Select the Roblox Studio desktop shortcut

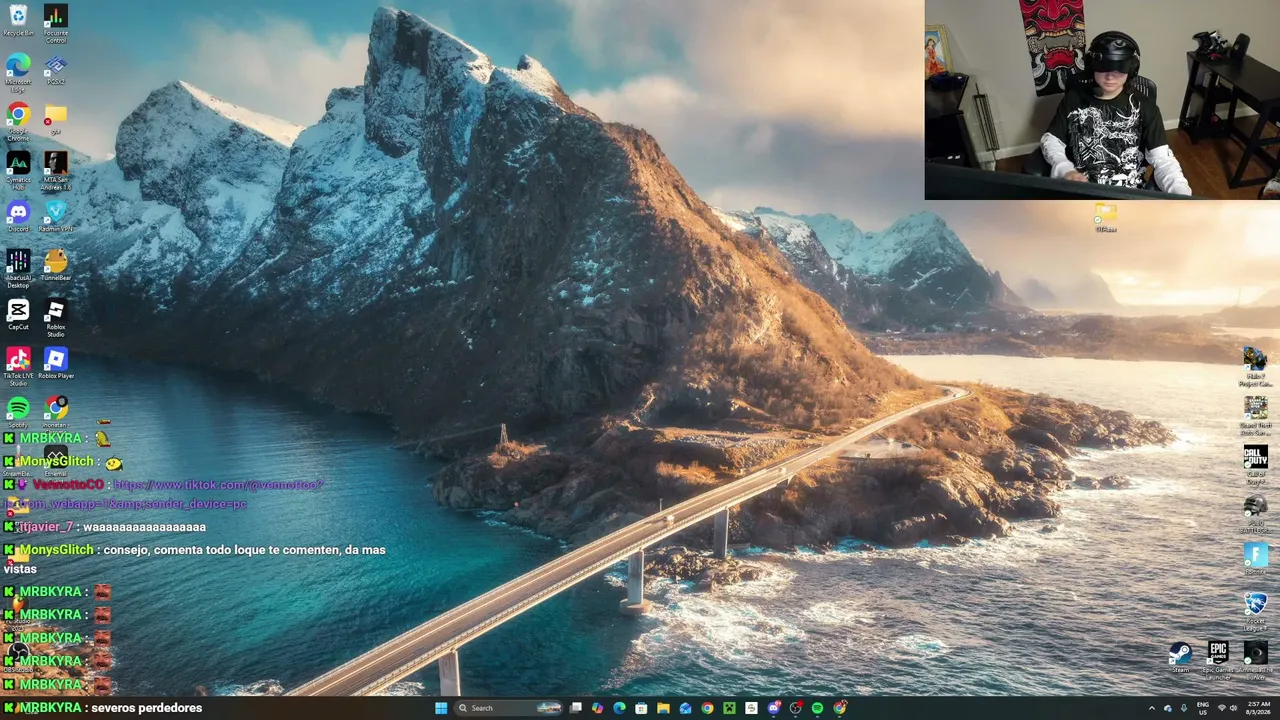[56, 317]
